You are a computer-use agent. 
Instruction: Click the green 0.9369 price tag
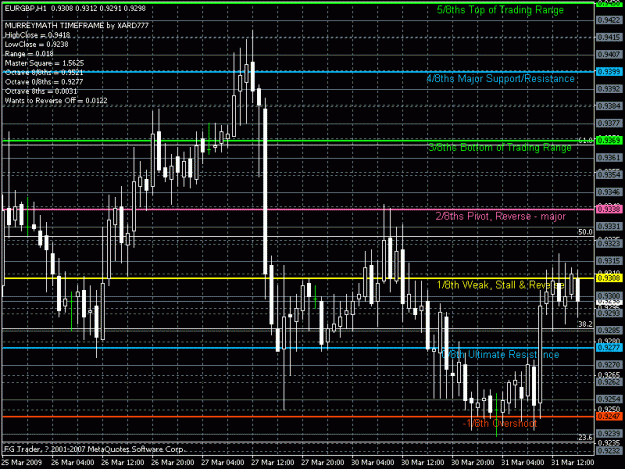pyautogui.click(x=609, y=140)
